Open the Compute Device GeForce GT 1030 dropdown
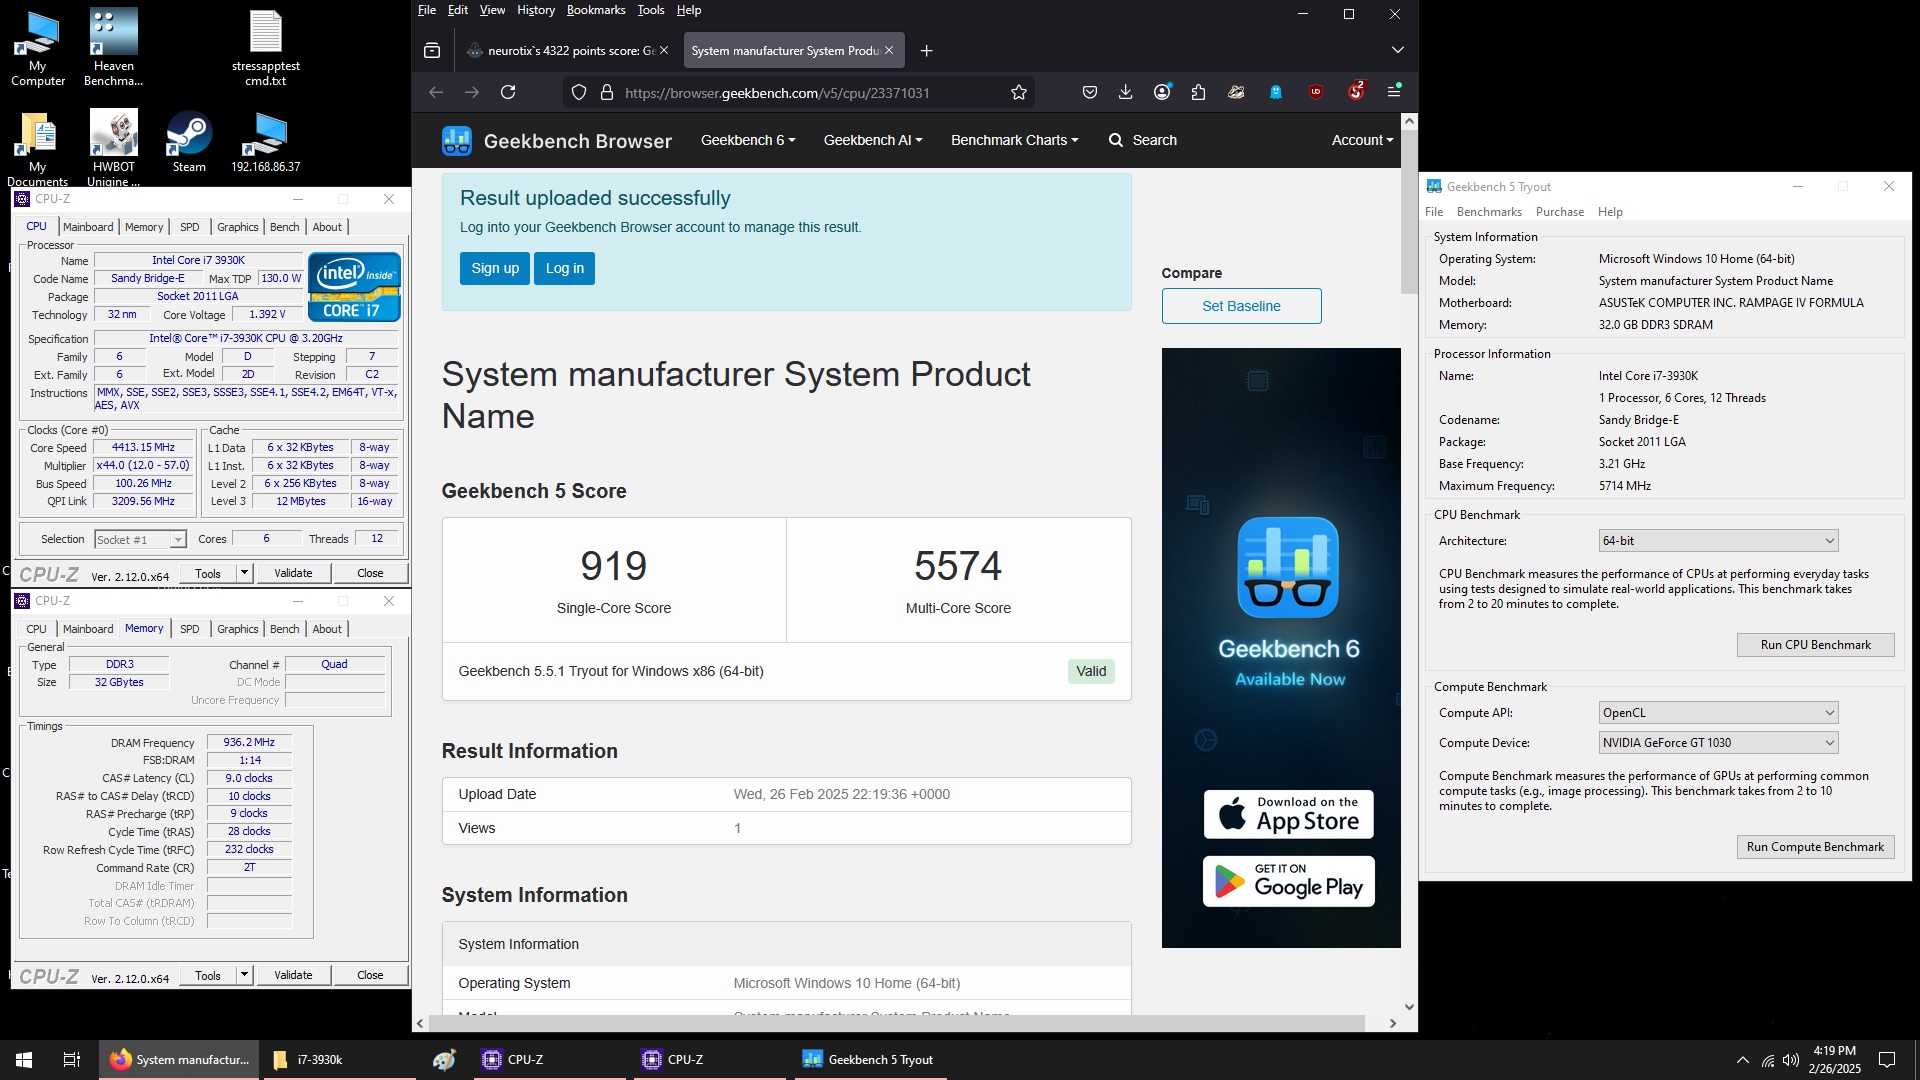Viewport: 1920px width, 1080px height. tap(1718, 743)
